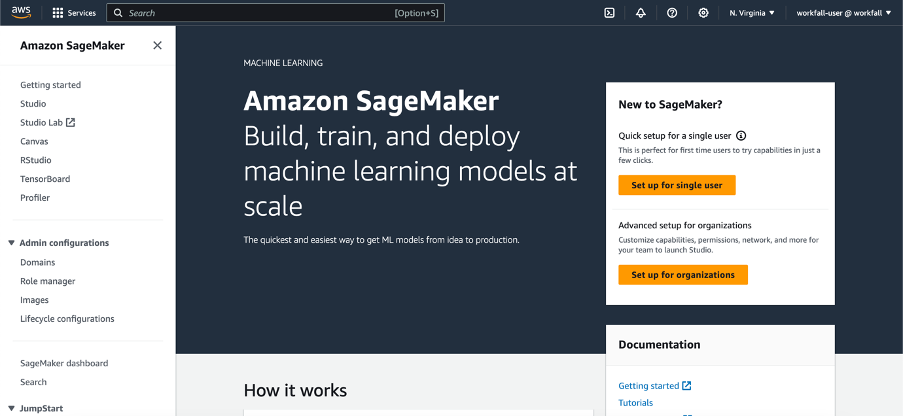Open Images under Admin configurations
This screenshot has height=416, width=904.
pos(35,300)
